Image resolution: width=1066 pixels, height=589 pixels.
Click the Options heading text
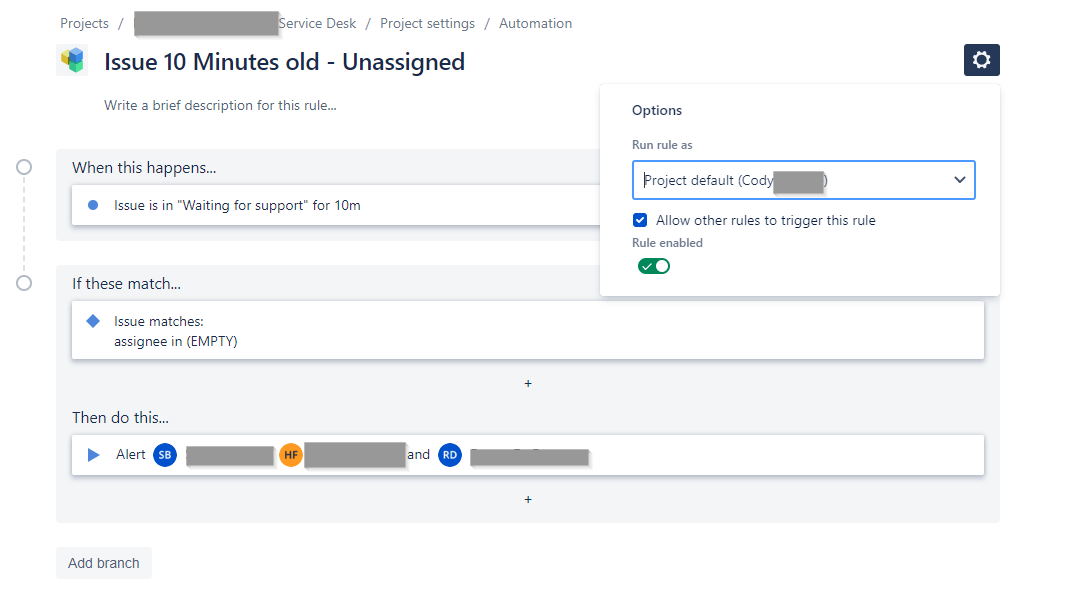657,110
